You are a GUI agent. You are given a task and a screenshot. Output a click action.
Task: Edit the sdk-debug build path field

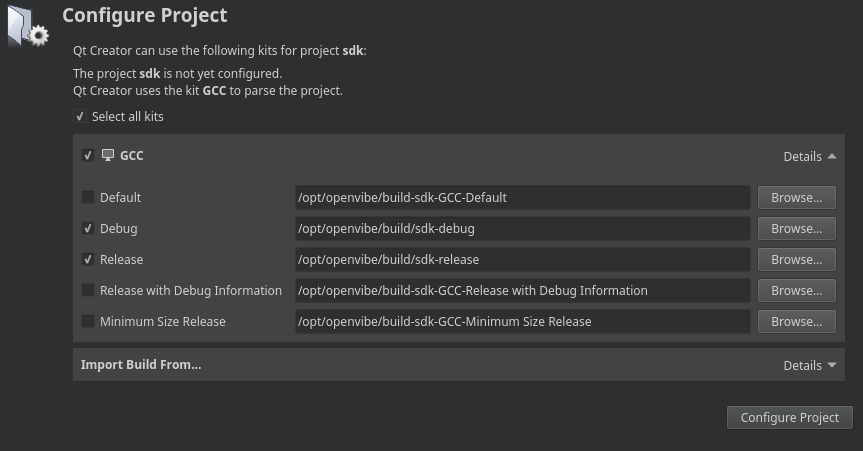pos(521,229)
